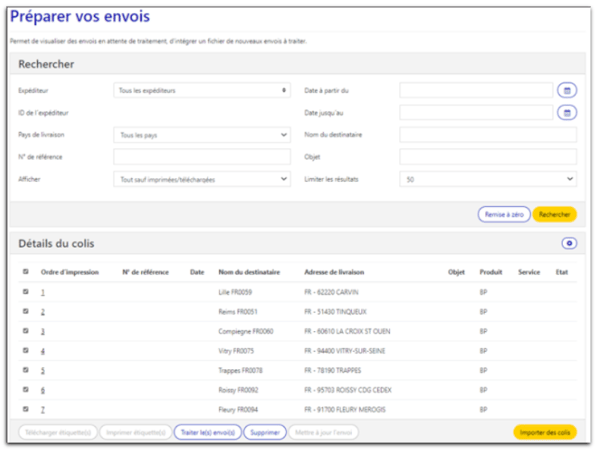Click 'Traiter le(s) envoi(s)' button
This screenshot has width=600, height=451.
click(x=207, y=432)
